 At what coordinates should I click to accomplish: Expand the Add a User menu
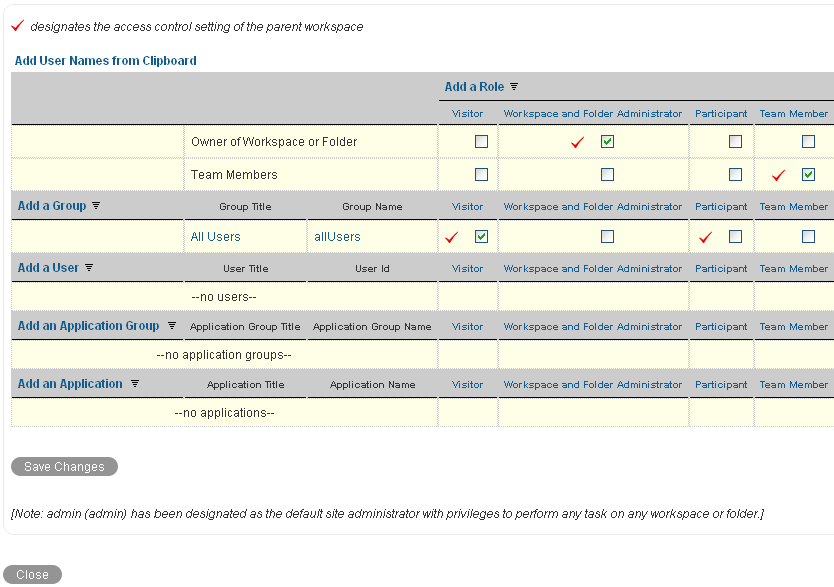(55, 268)
